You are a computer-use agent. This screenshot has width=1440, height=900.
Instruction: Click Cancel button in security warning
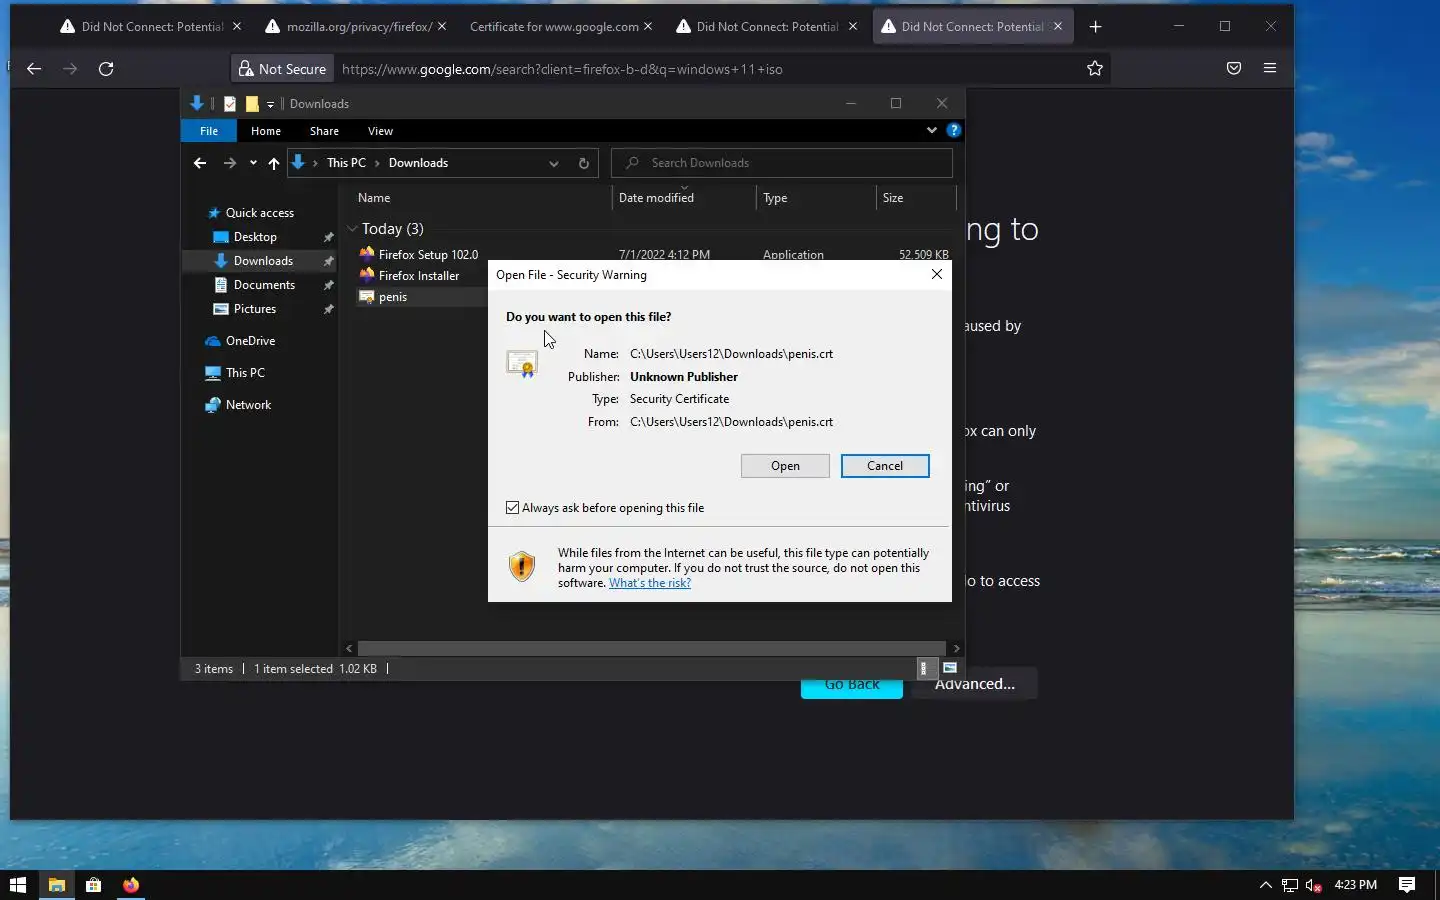tap(885, 466)
